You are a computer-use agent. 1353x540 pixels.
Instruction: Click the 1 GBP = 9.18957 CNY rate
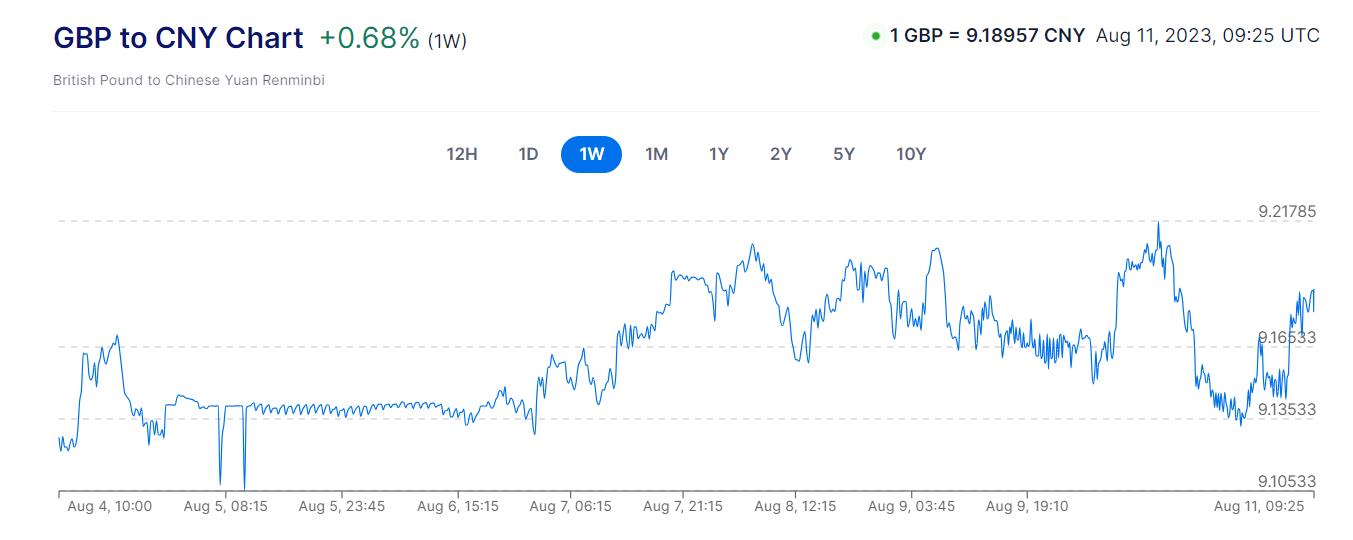coord(987,36)
